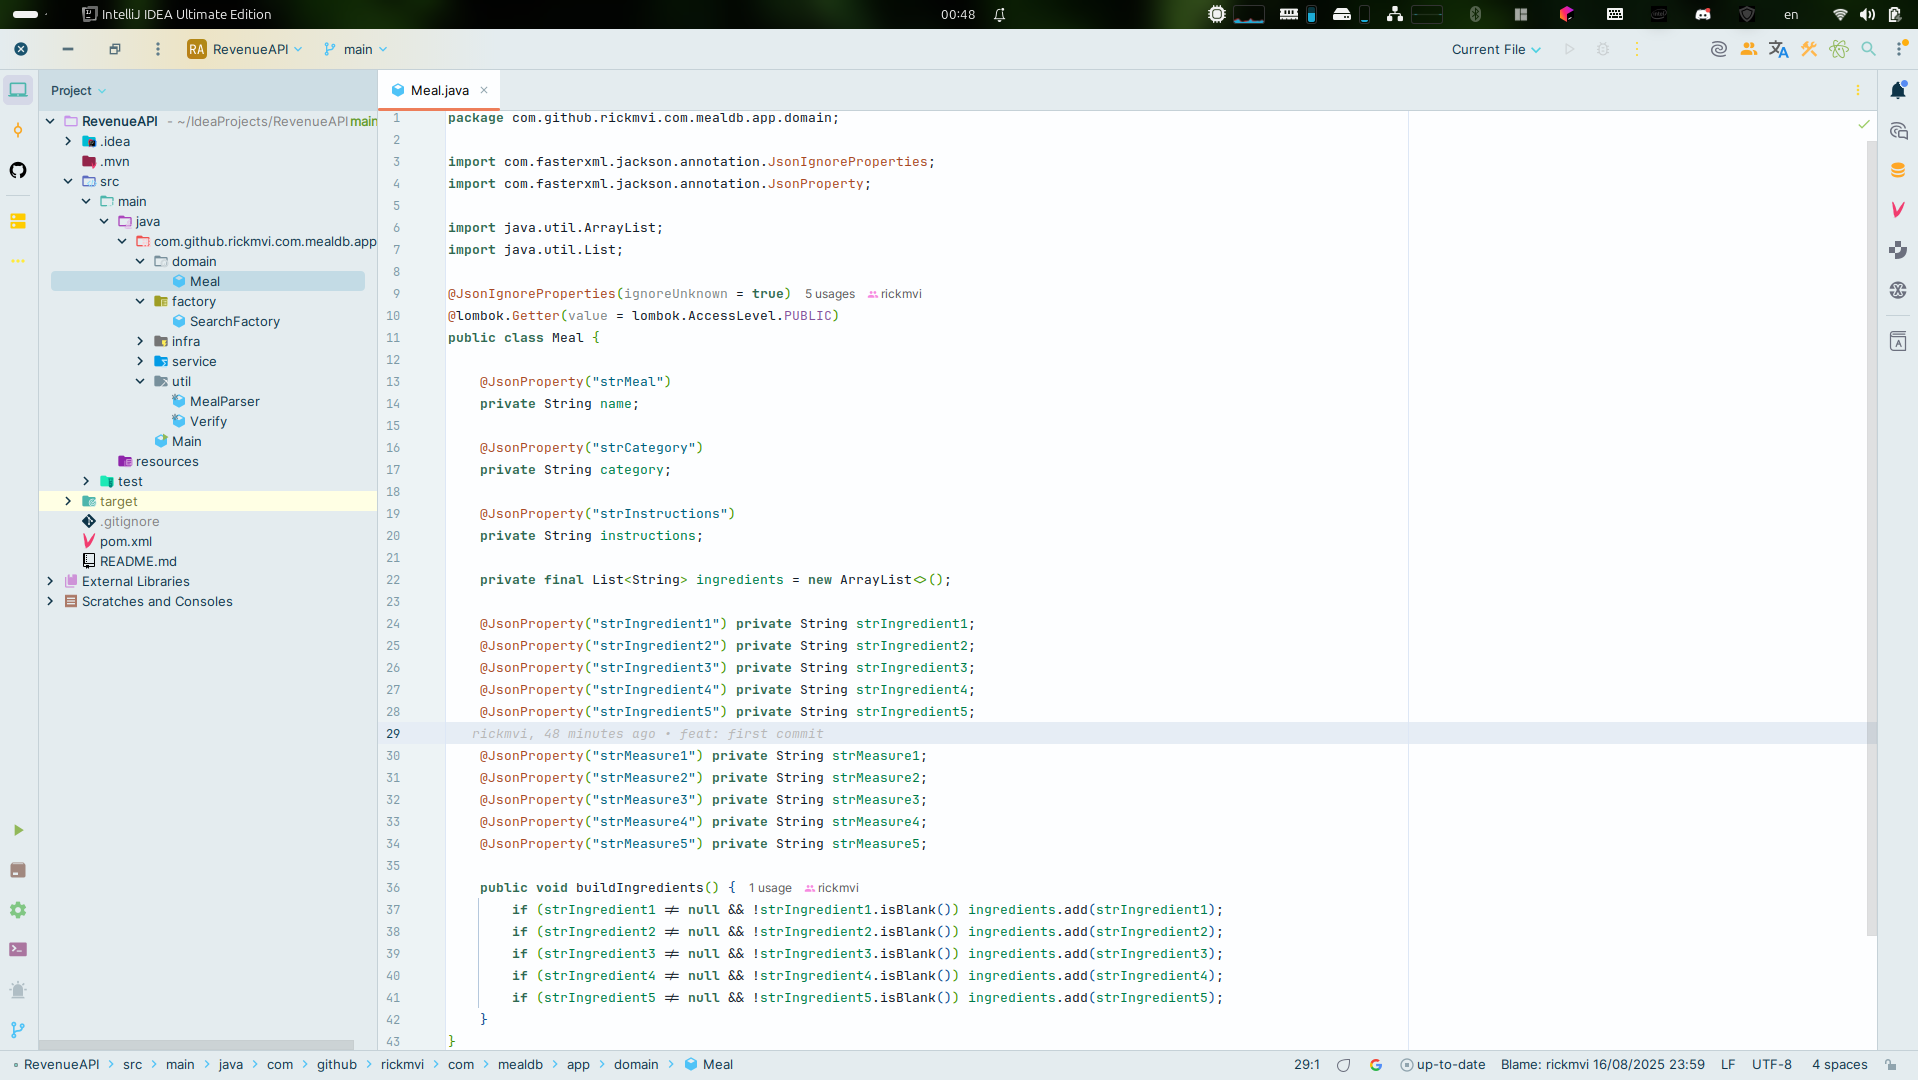Open the Terminal tool window
Screen dimensions: 1918x1080
coord(18,950)
